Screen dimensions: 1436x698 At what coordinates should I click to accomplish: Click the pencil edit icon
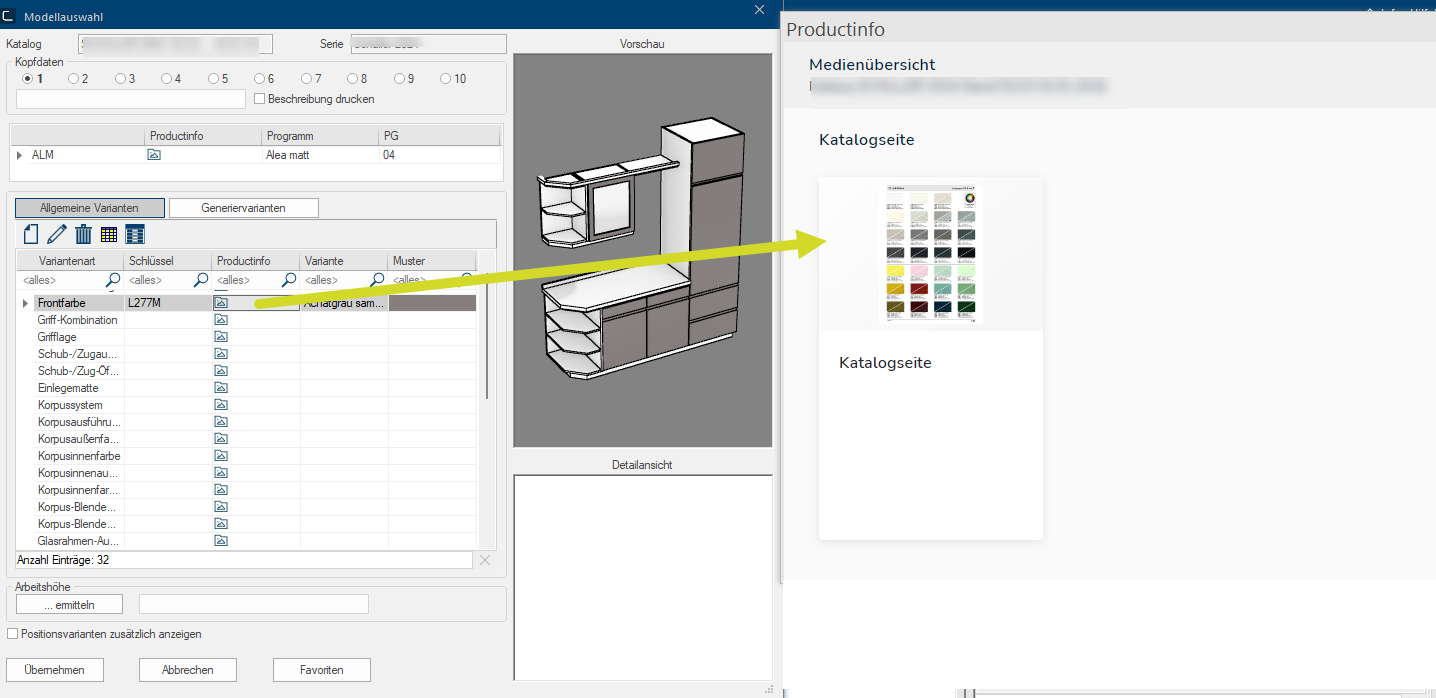(x=57, y=234)
